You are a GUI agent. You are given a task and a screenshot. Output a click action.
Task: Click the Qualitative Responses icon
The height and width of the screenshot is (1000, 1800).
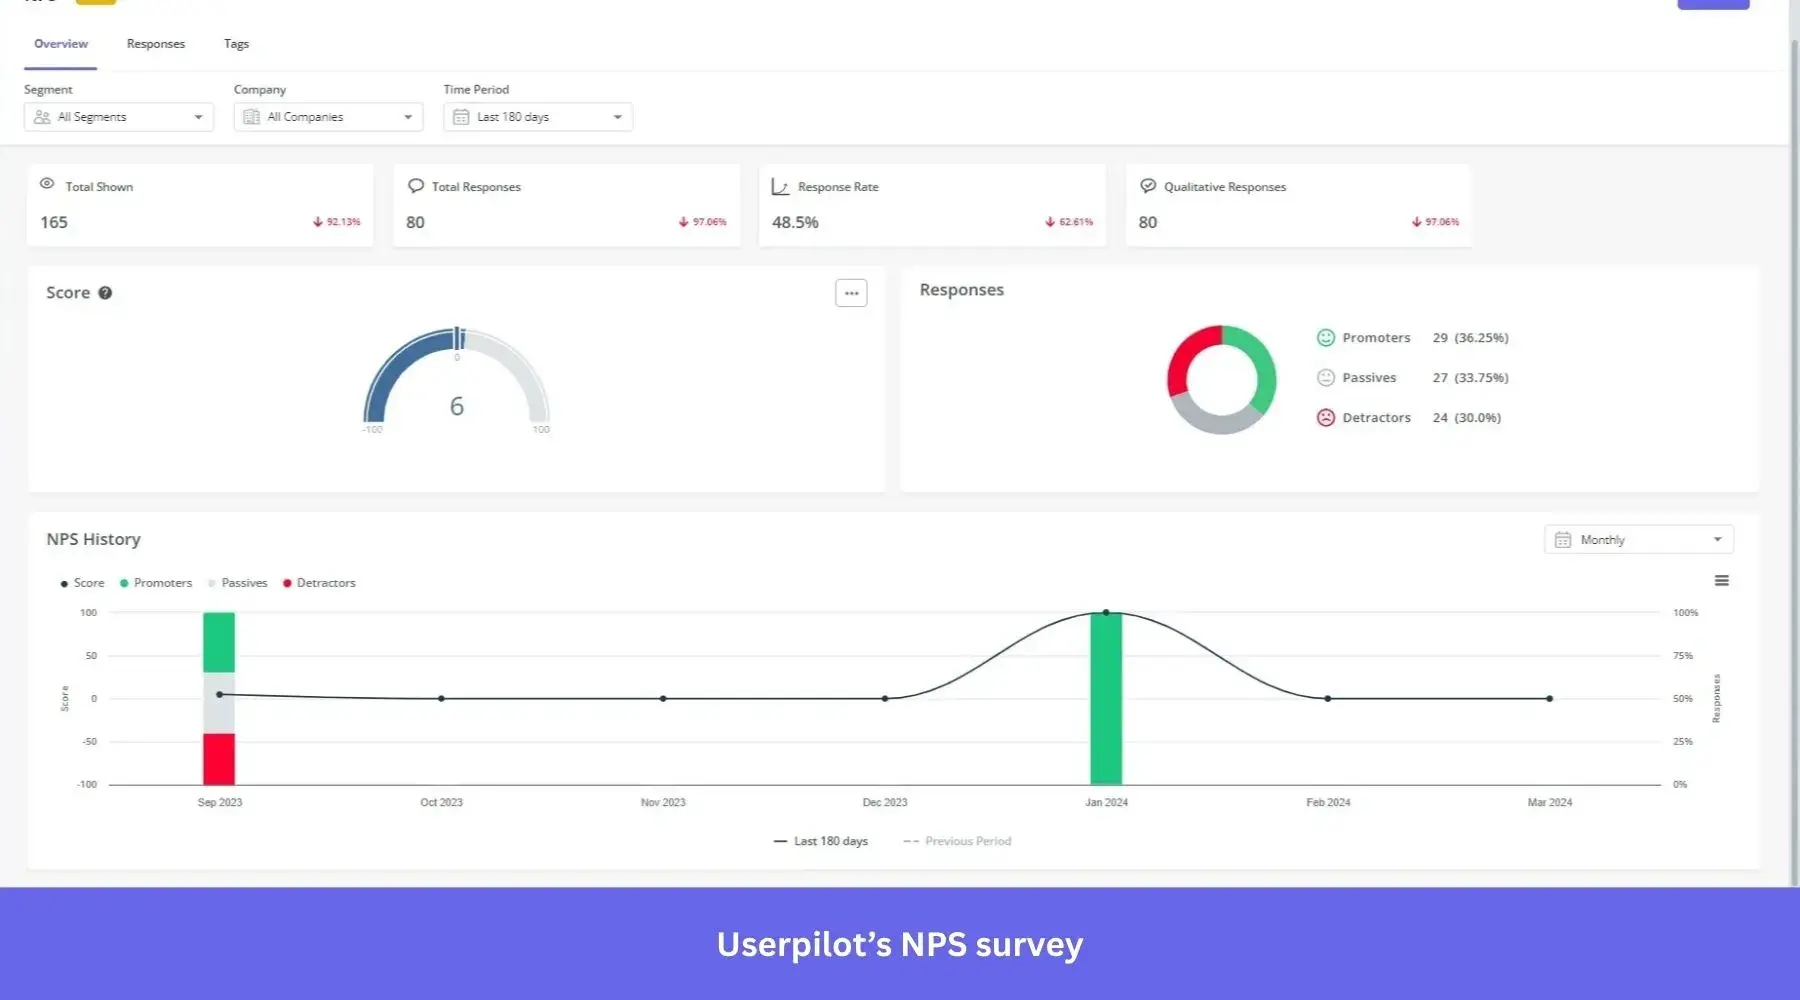(1146, 185)
